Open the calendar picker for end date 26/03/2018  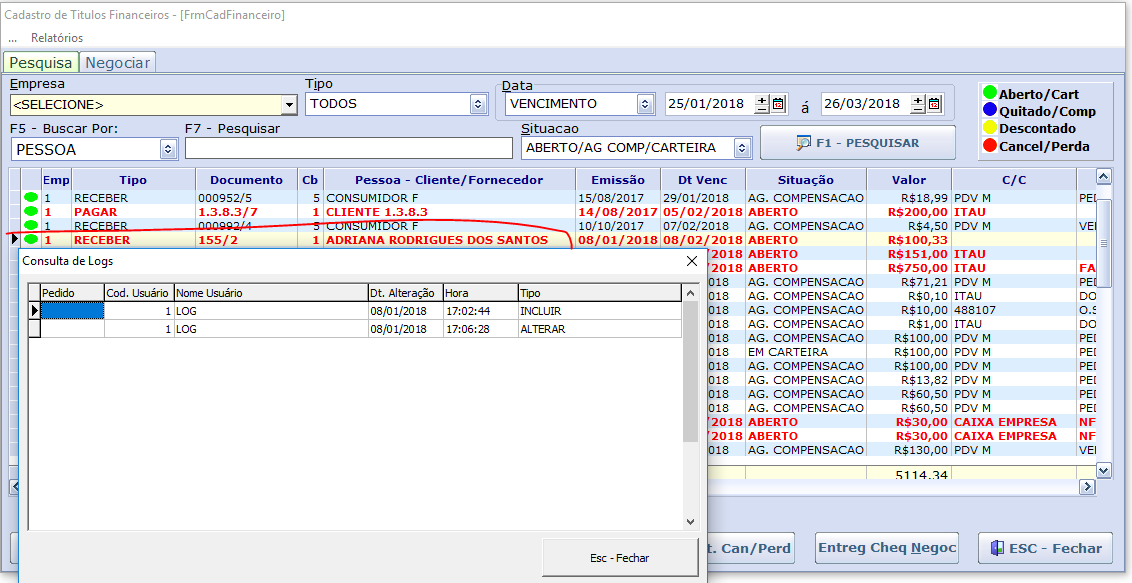click(x=934, y=103)
